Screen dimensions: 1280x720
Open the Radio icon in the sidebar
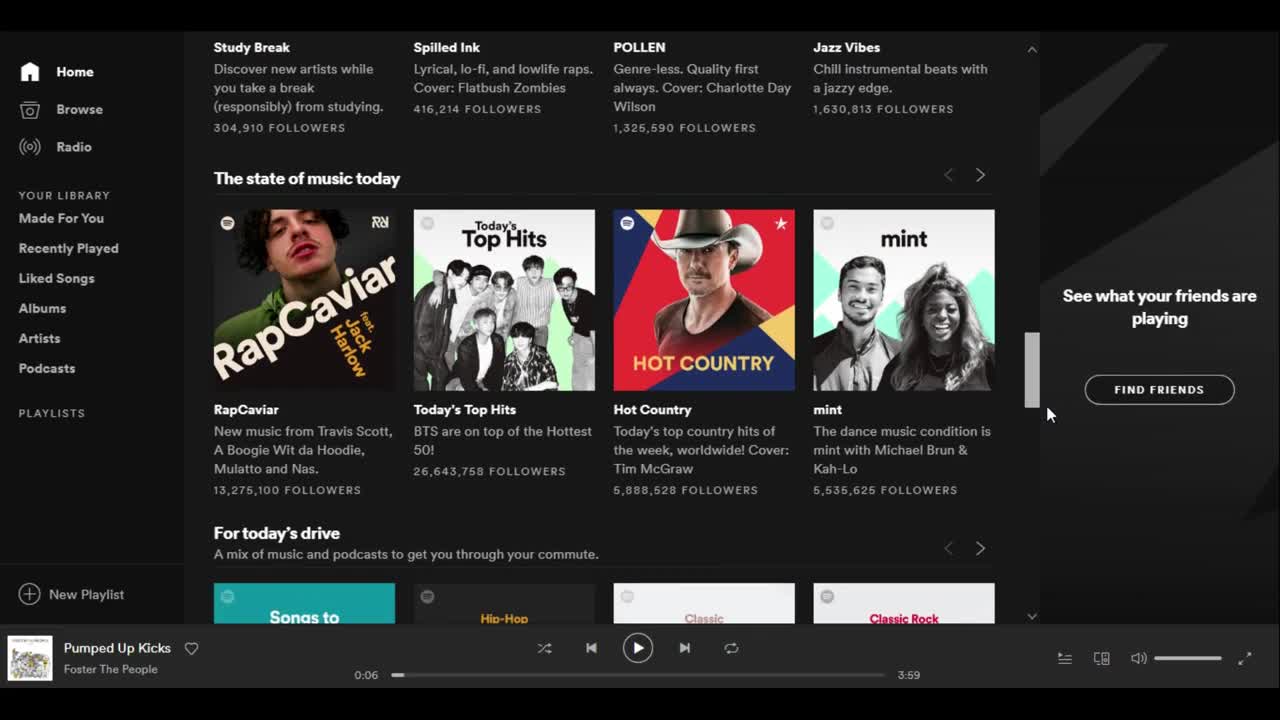pyautogui.click(x=30, y=147)
